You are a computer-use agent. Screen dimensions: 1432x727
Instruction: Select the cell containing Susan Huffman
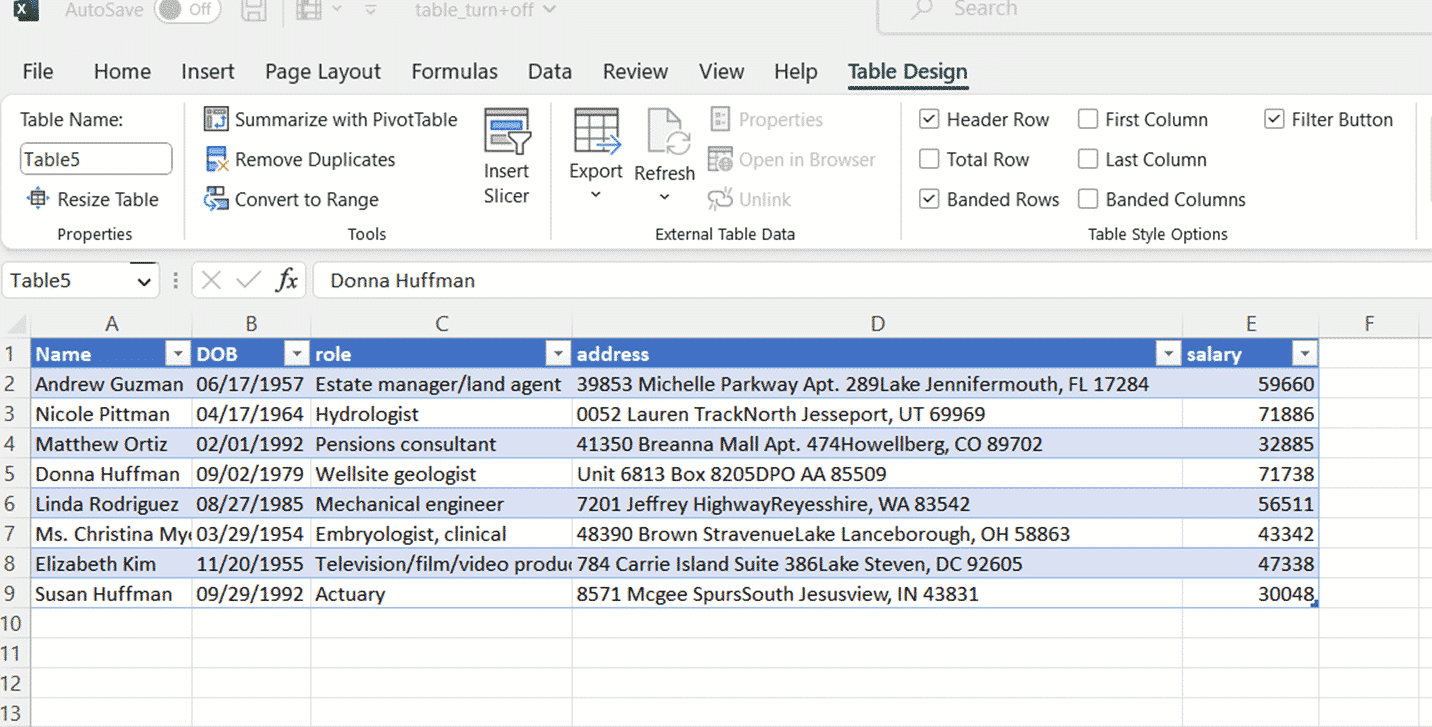click(112, 594)
